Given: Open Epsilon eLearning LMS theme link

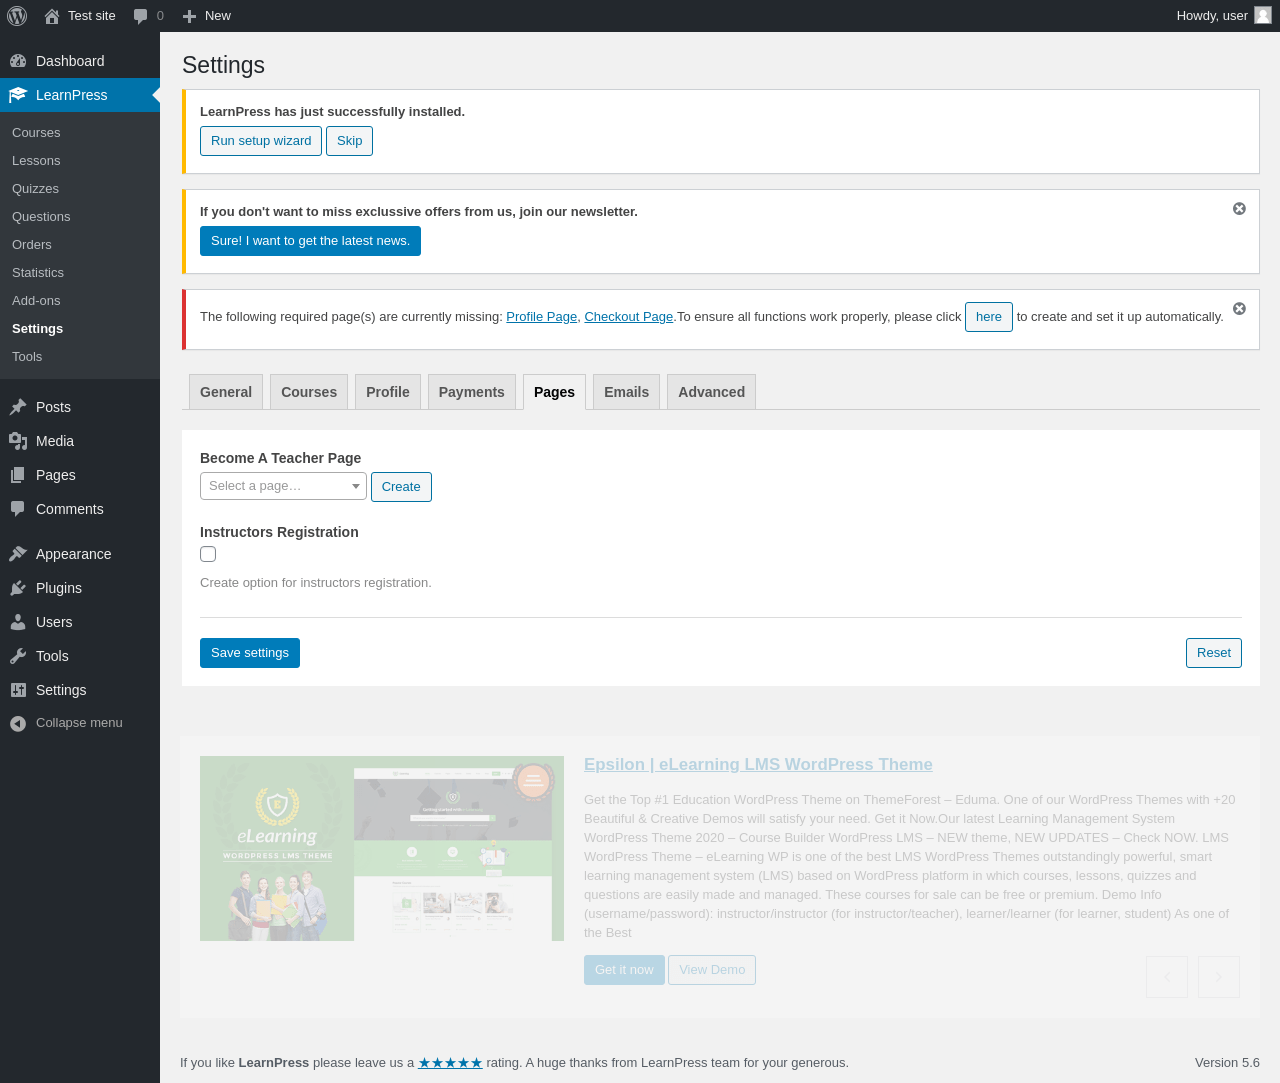Looking at the screenshot, I should click(758, 764).
